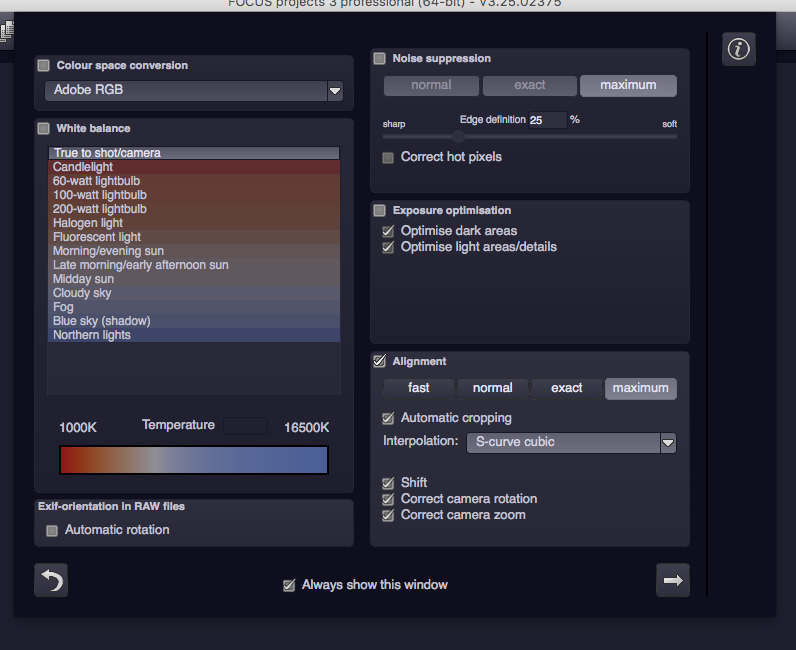796x650 pixels.
Task: Choose exact alignment mode
Action: point(566,388)
